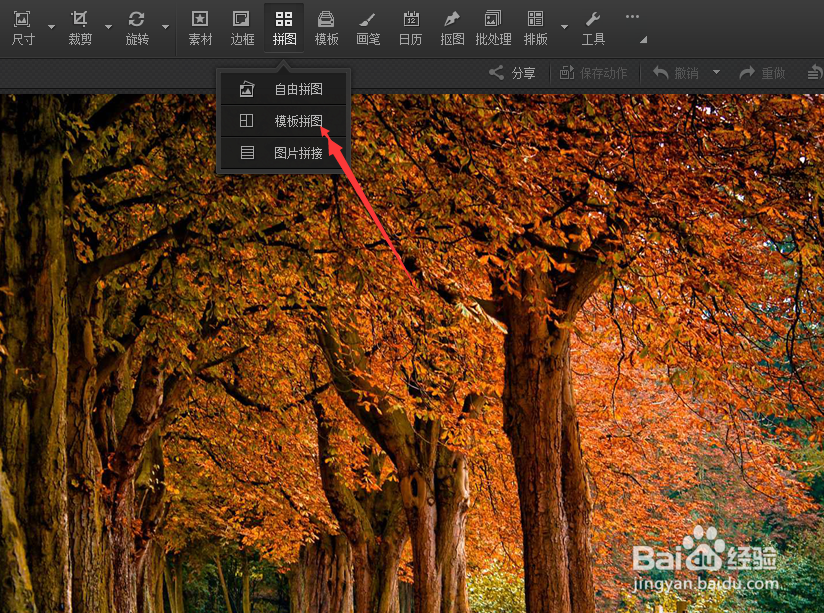Viewport: 824px width, 613px height.
Task: Show more toolbar options (three dots)
Action: pyautogui.click(x=632, y=17)
